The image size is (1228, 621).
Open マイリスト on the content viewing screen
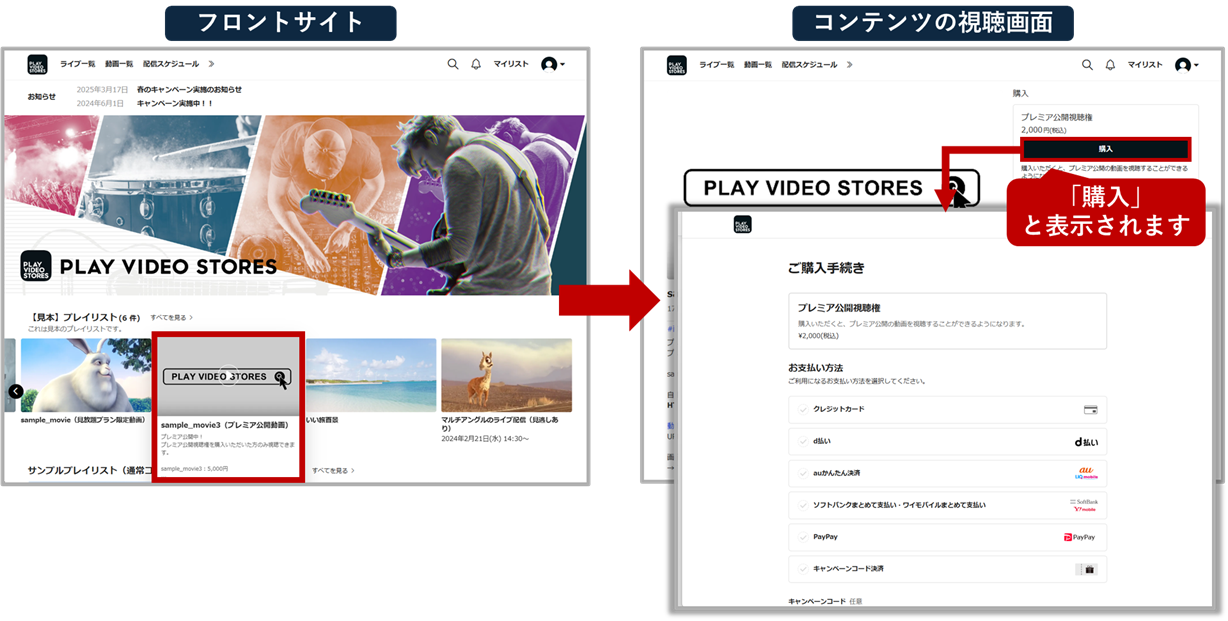(1146, 65)
